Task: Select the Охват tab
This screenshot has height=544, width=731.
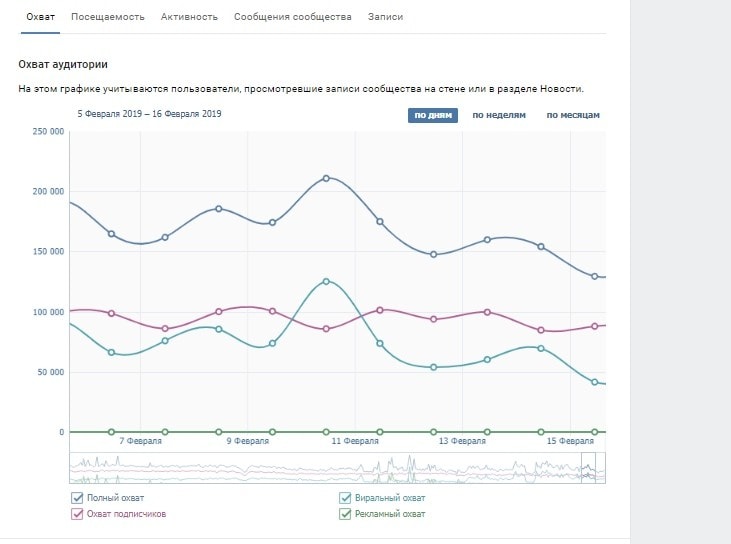Action: (41, 17)
